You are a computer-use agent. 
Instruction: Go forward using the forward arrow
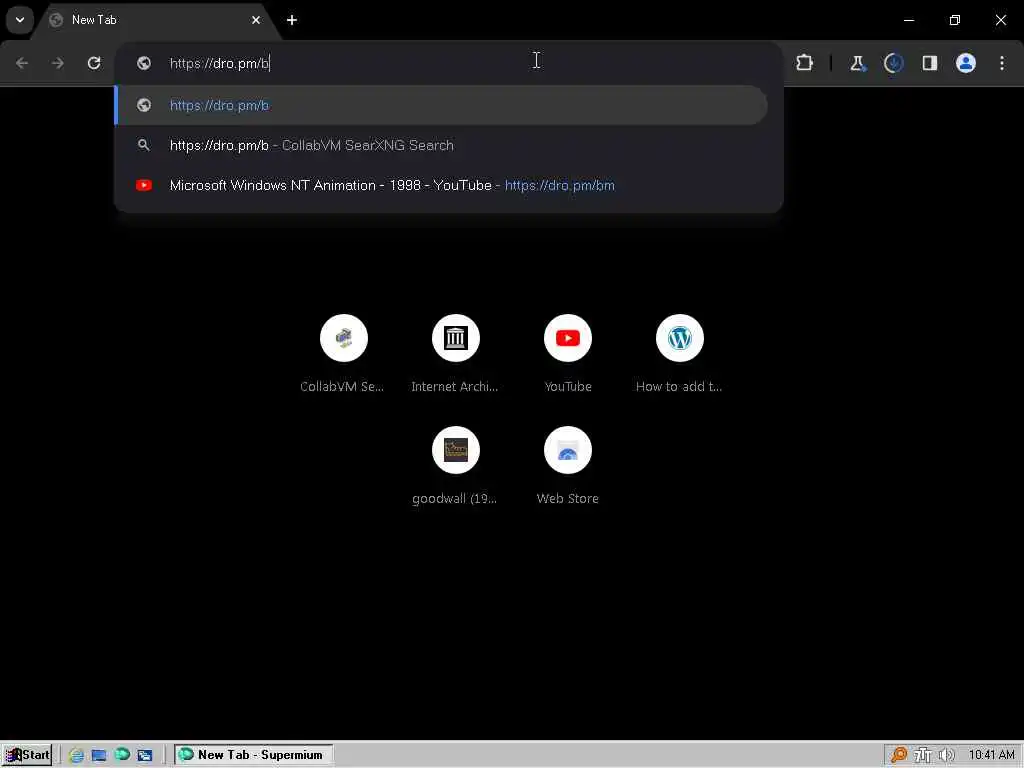pos(58,63)
